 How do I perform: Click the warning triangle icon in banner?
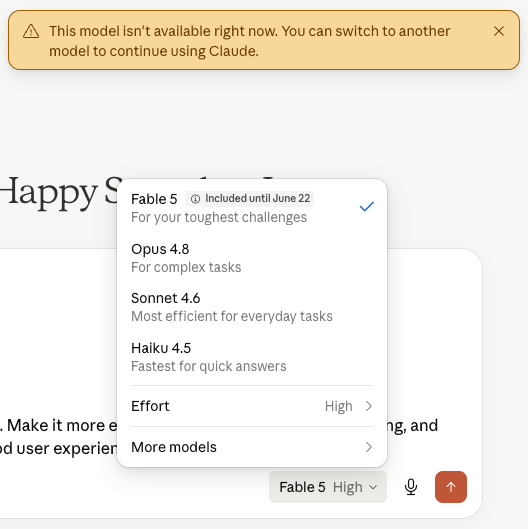(x=31, y=31)
